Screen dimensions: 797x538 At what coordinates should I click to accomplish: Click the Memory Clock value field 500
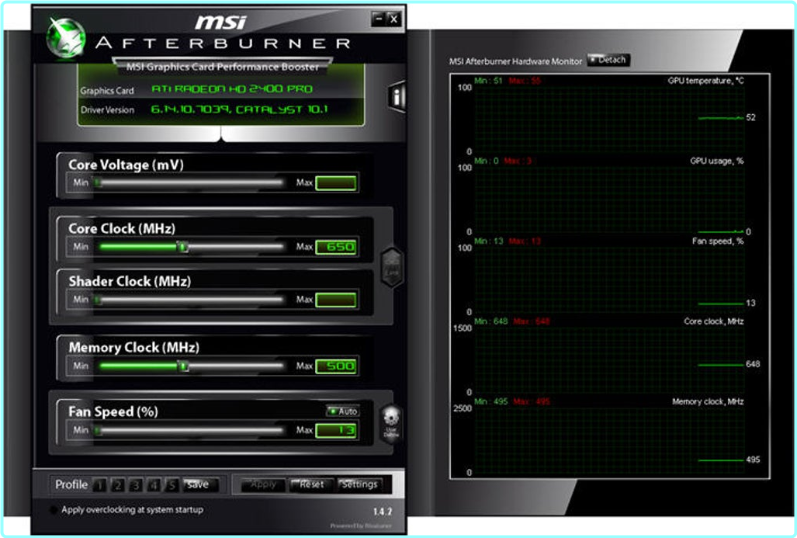[x=336, y=366]
